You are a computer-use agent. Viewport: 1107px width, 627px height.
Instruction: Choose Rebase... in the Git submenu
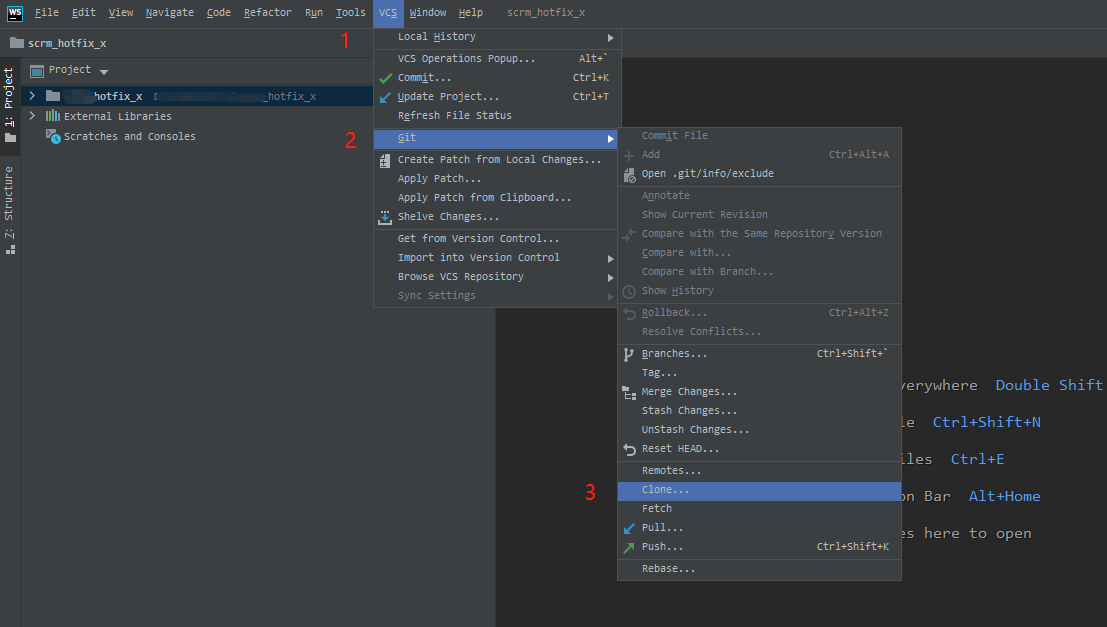tap(760, 569)
